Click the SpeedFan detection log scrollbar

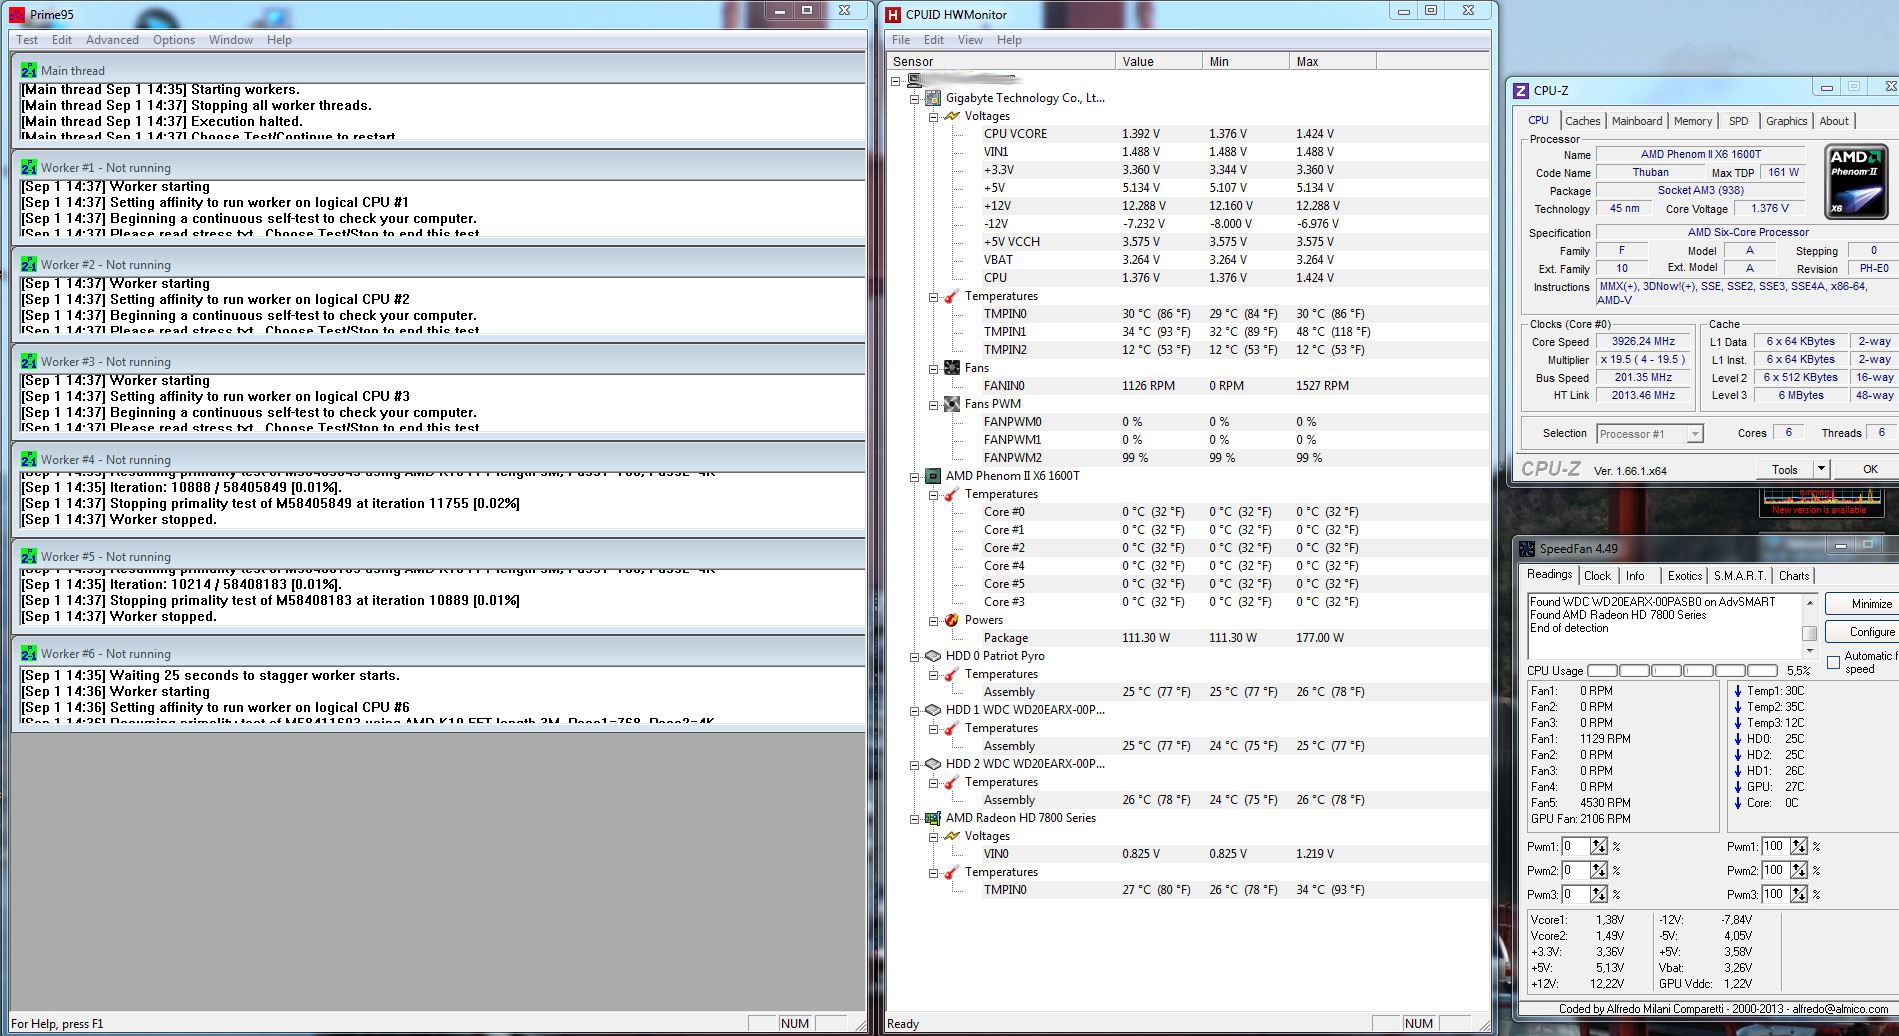coord(1809,625)
